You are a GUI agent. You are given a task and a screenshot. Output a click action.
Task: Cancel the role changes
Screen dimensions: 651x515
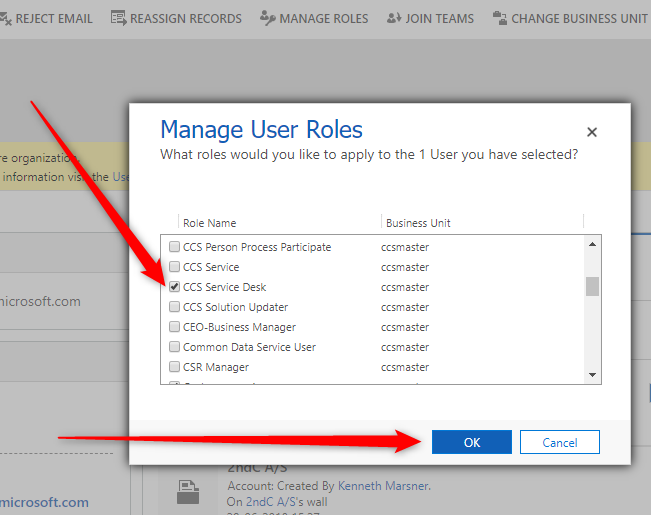click(560, 442)
